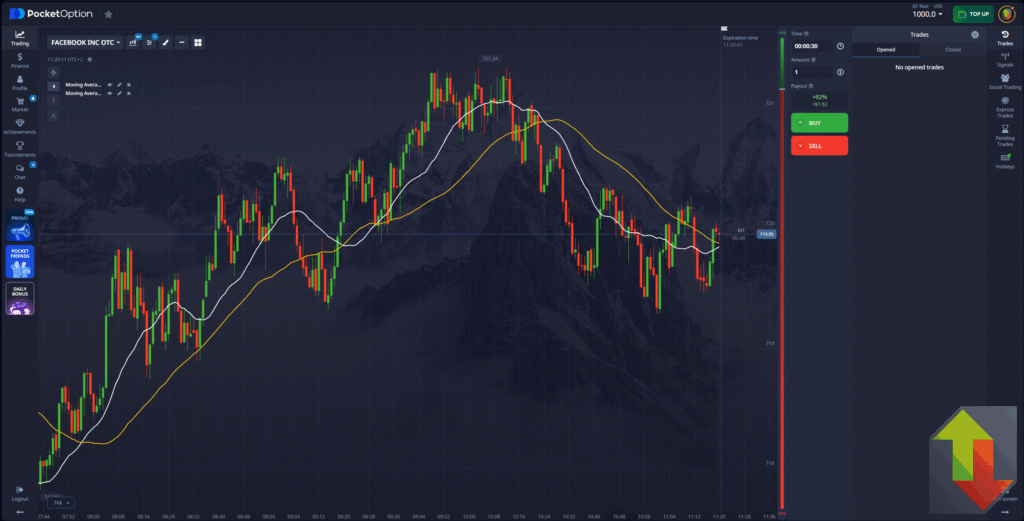Click the Amount help question icon

click(x=813, y=60)
